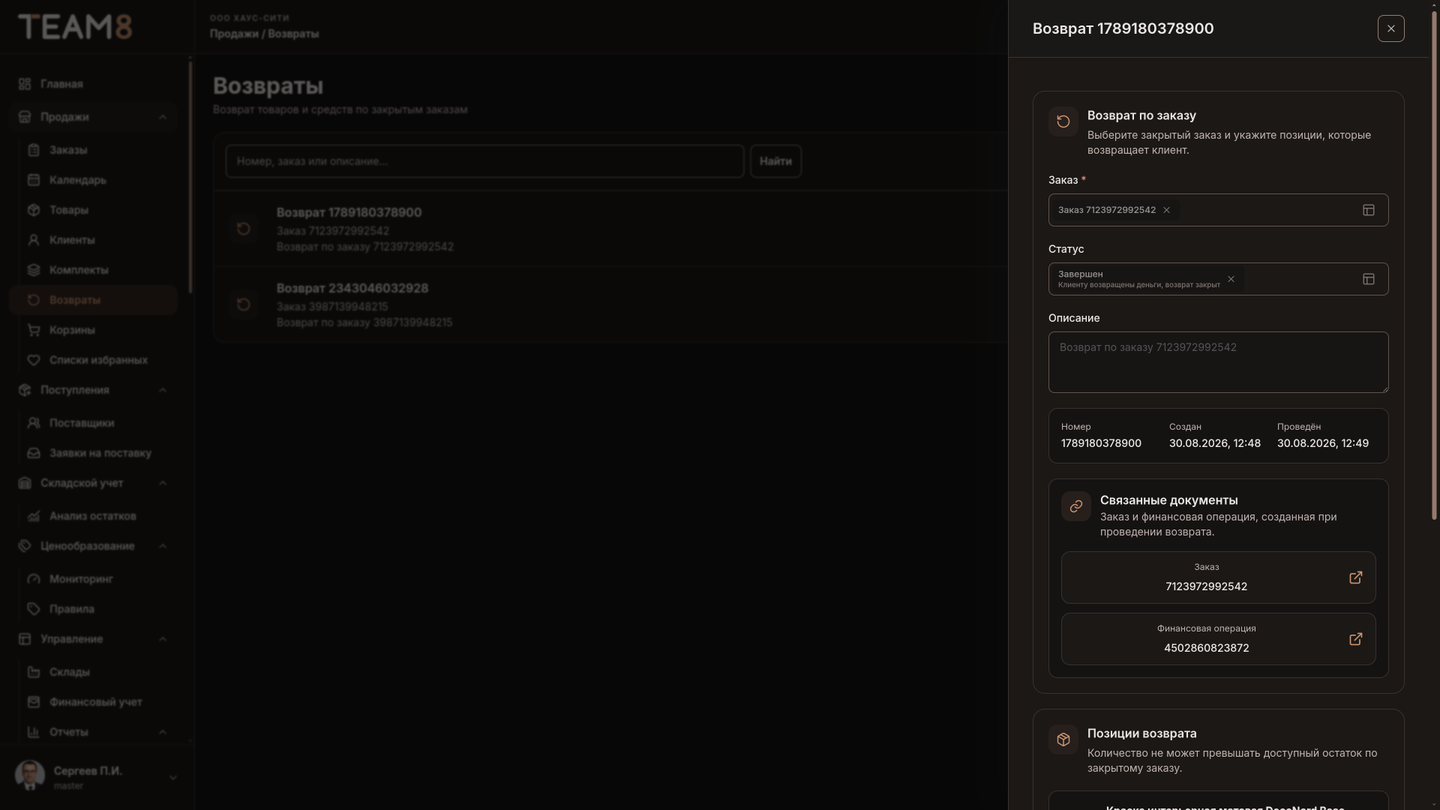This screenshot has width=1440, height=810.
Task: Open Поставщики sidebar item
Action: pos(93,423)
